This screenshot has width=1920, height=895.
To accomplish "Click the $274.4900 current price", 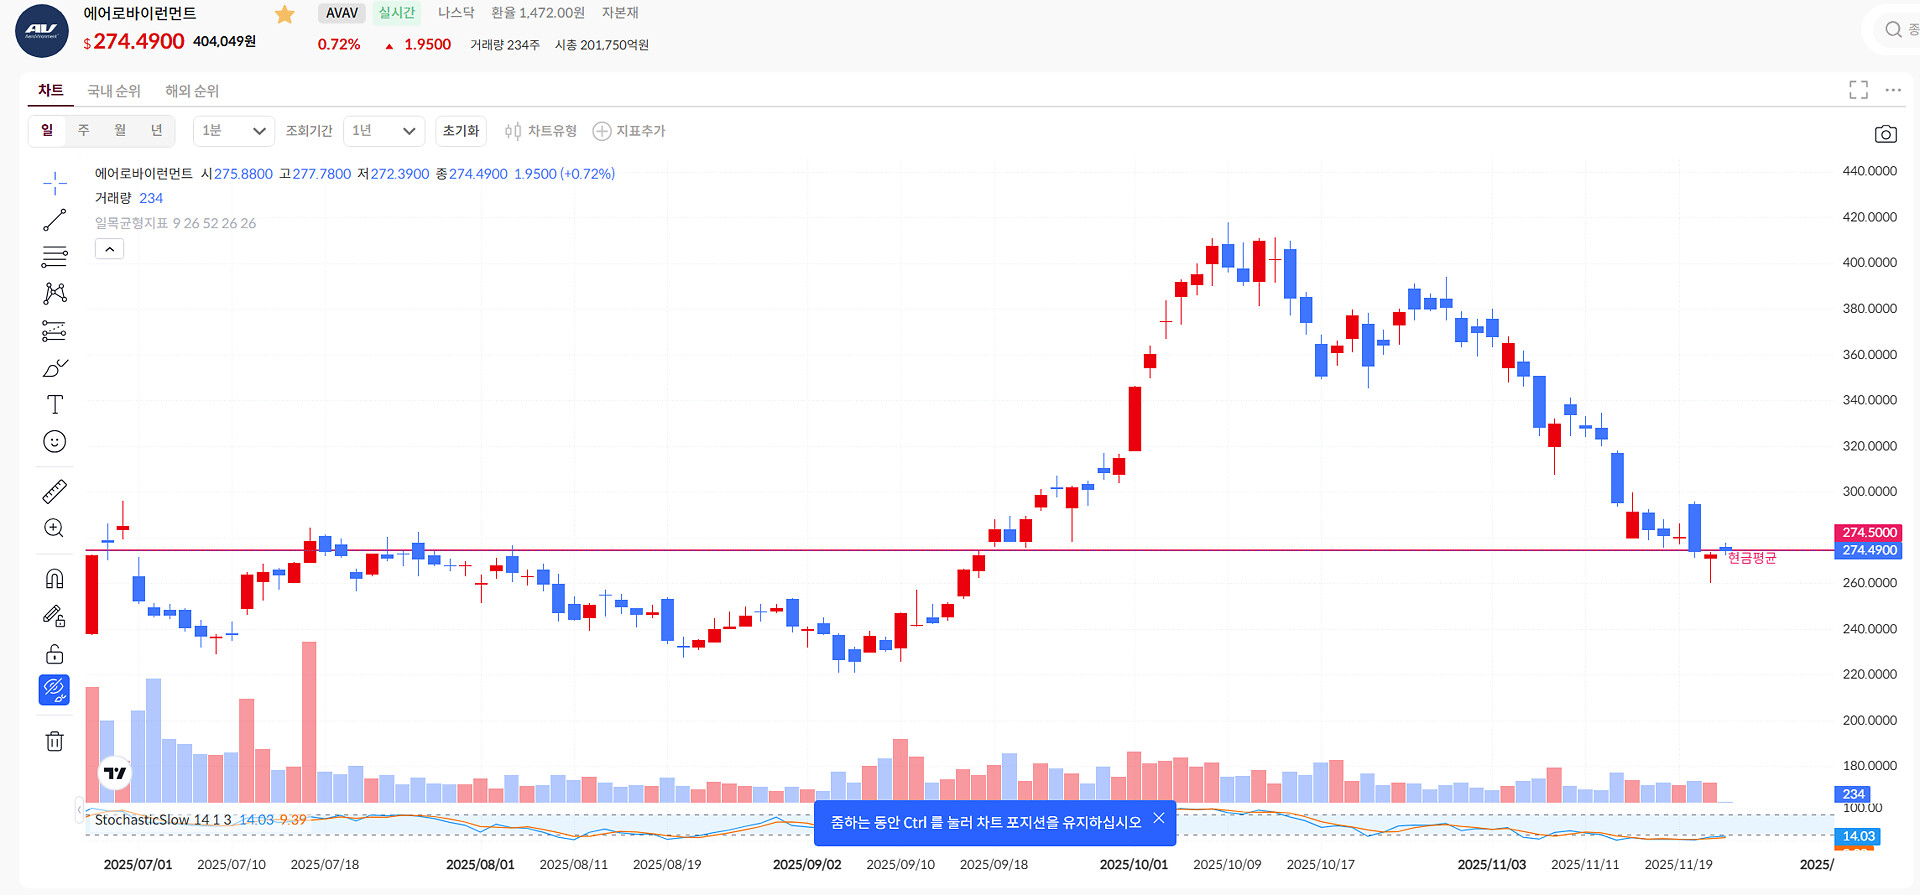I will pyautogui.click(x=134, y=41).
